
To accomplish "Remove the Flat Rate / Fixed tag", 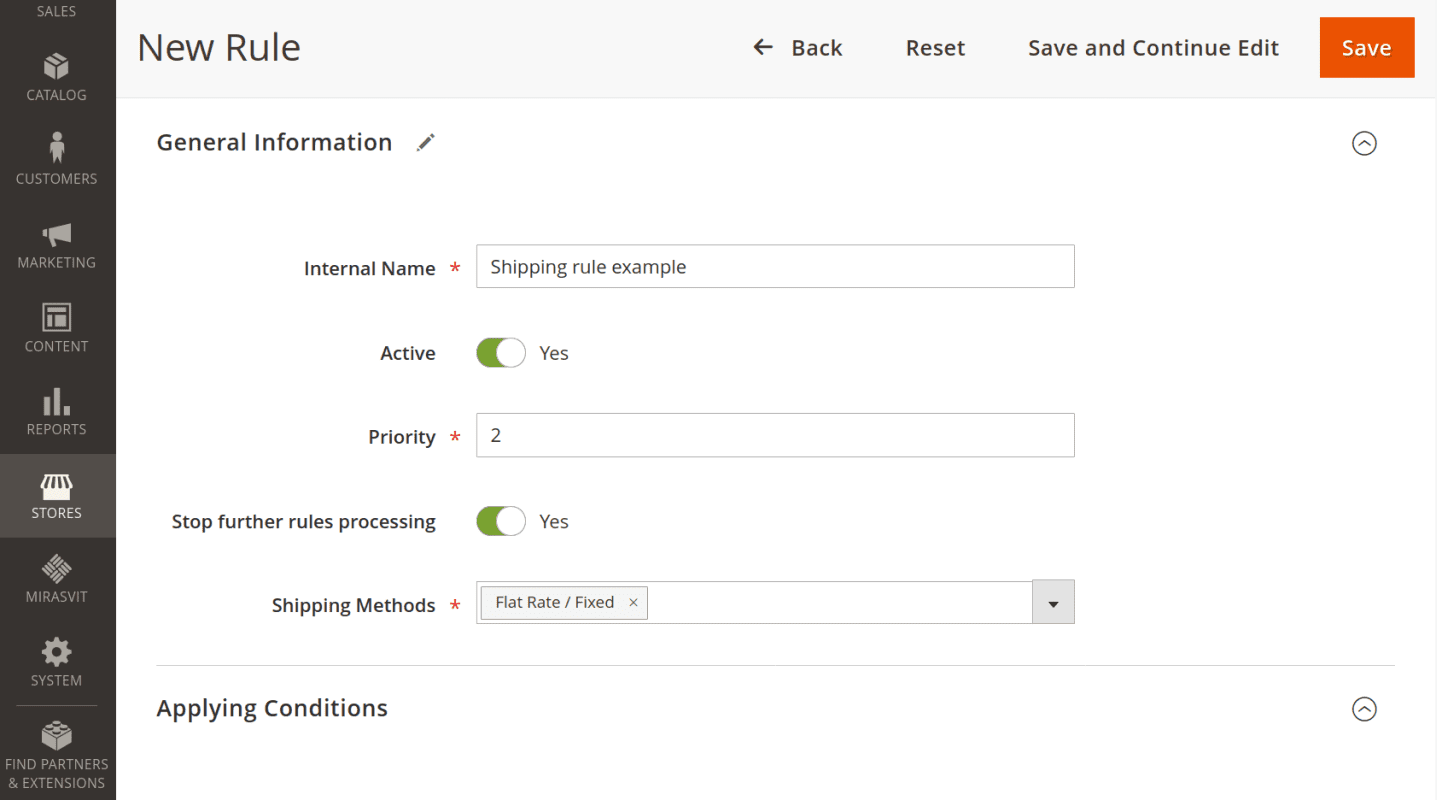I will (x=633, y=602).
